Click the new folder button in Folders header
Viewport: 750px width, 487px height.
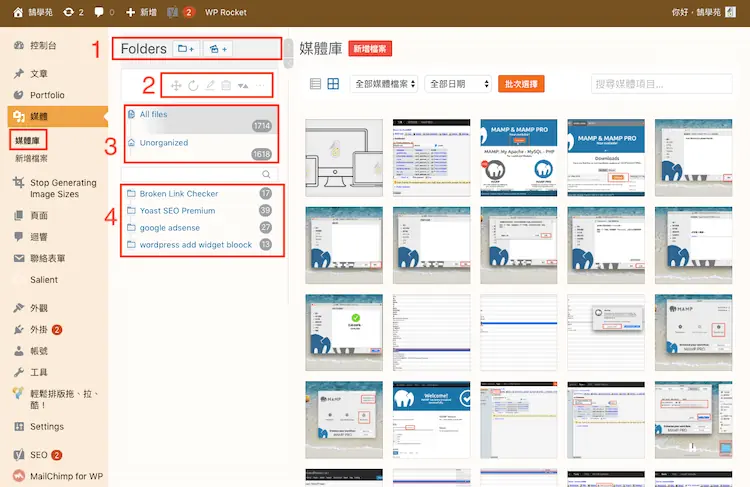pyautogui.click(x=186, y=49)
